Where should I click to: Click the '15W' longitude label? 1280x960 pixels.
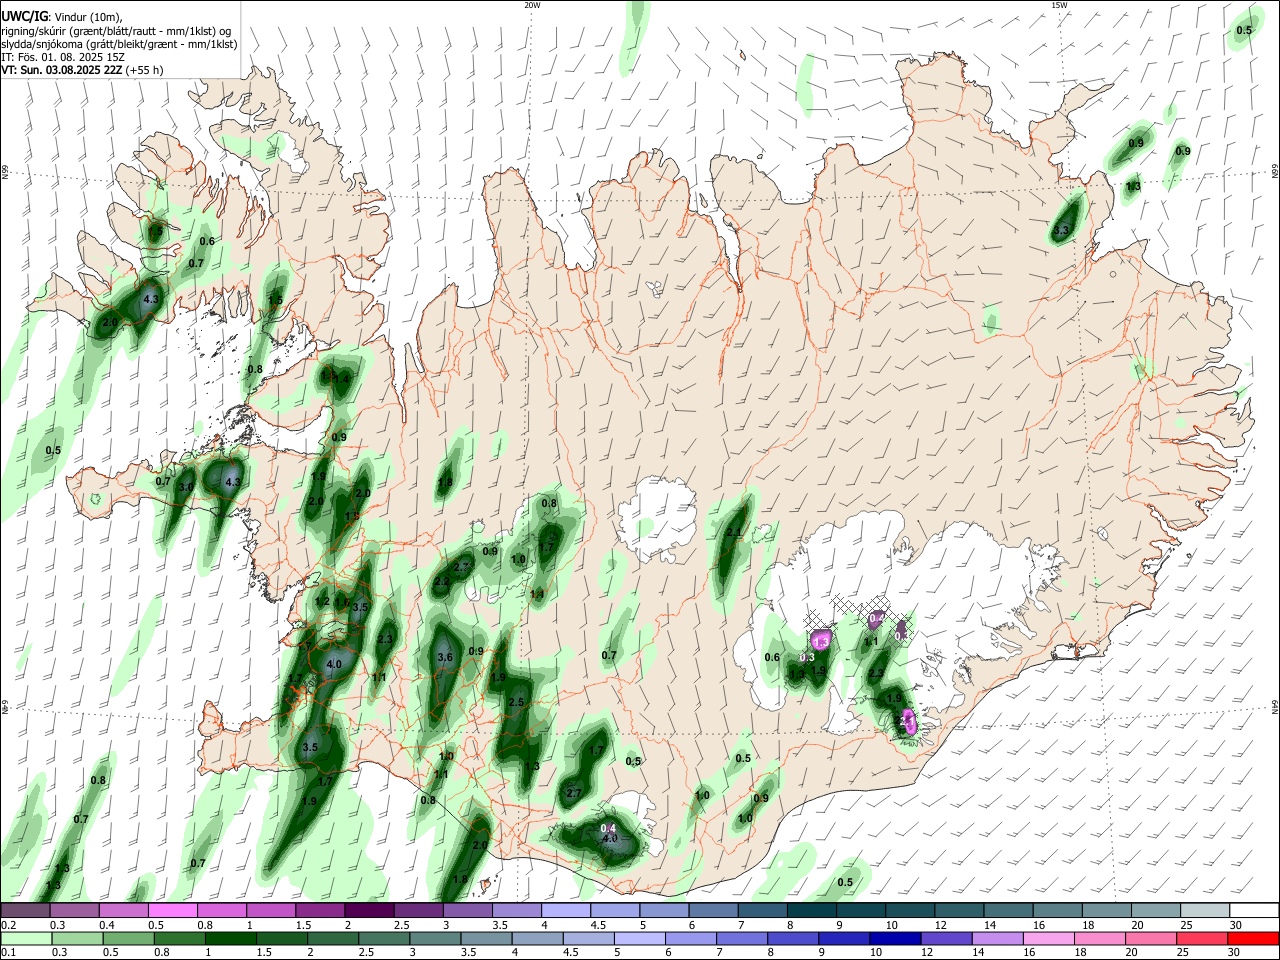[1059, 5]
